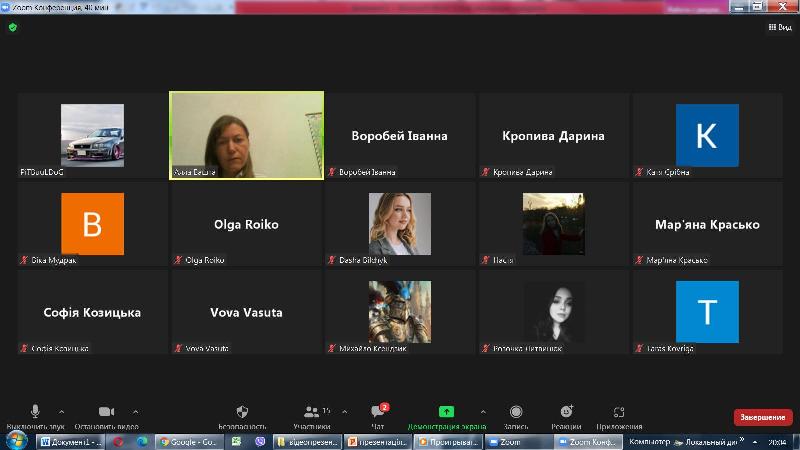The image size is (800, 450).
Task: Select the Воробей Іванна participant tile
Action: point(399,135)
